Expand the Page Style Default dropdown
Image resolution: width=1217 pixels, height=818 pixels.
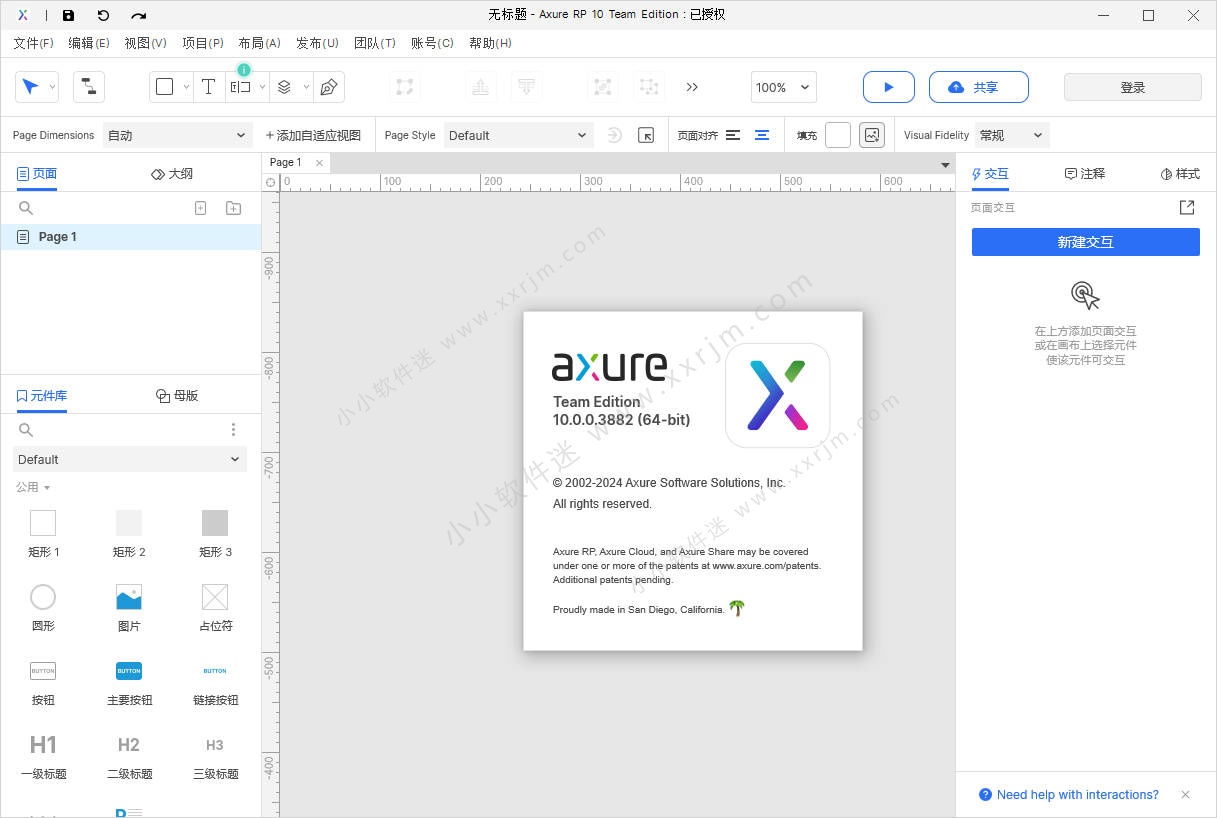pyautogui.click(x=517, y=135)
